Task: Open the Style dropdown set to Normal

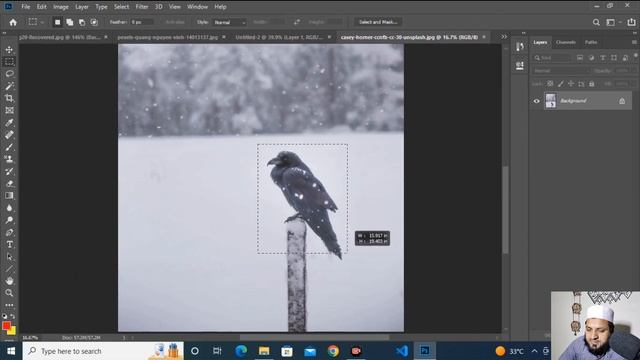Action: 230,22
